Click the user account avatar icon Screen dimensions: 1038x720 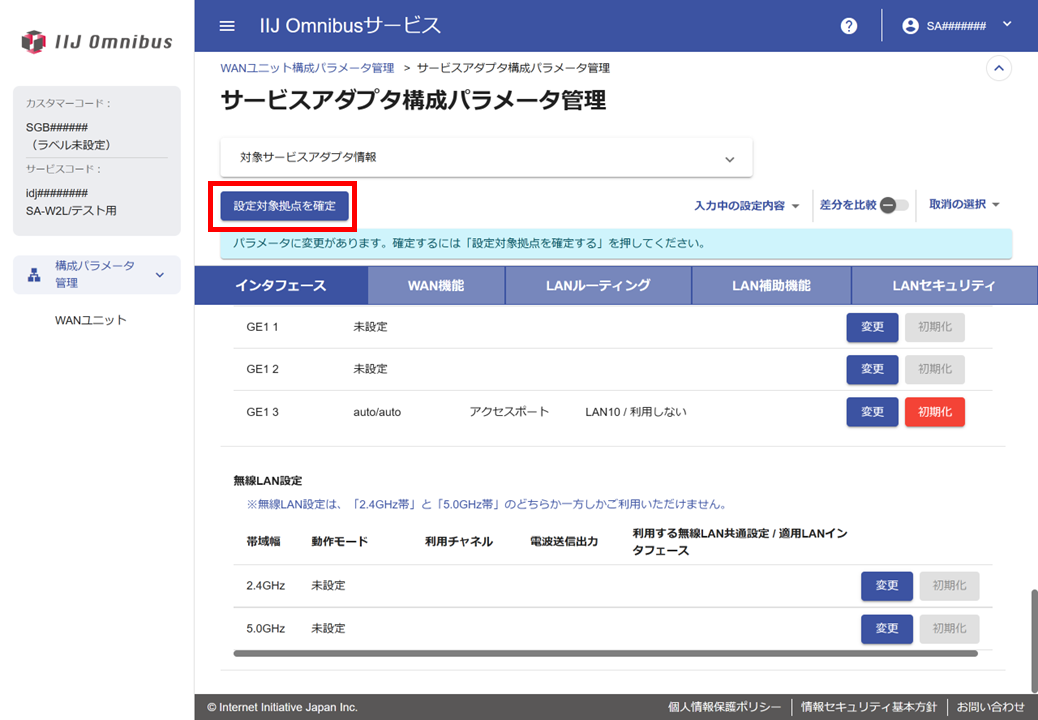[910, 26]
